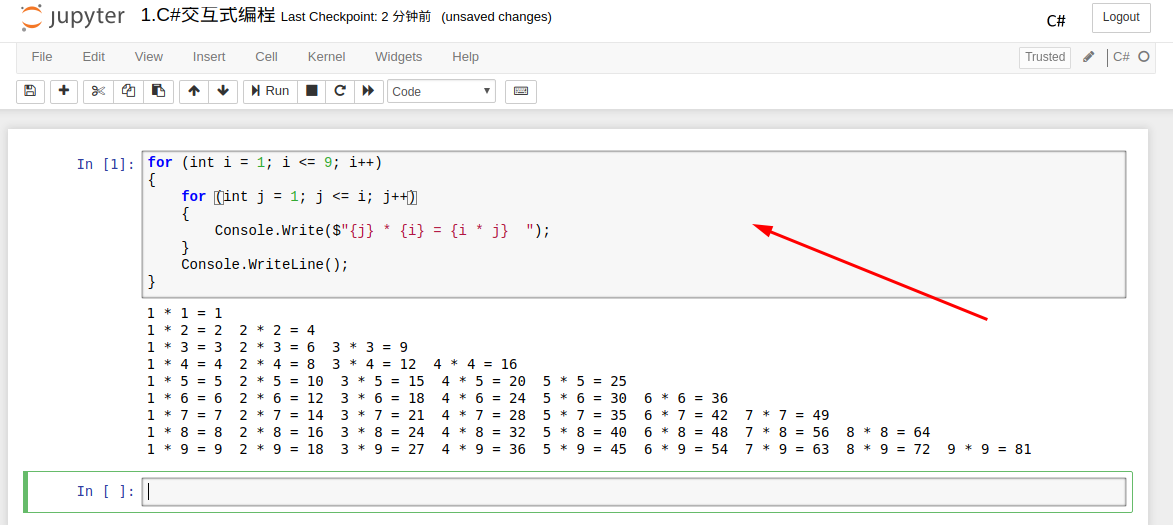The width and height of the screenshot is (1173, 525).
Task: Paste cells below icon
Action: [x=159, y=91]
